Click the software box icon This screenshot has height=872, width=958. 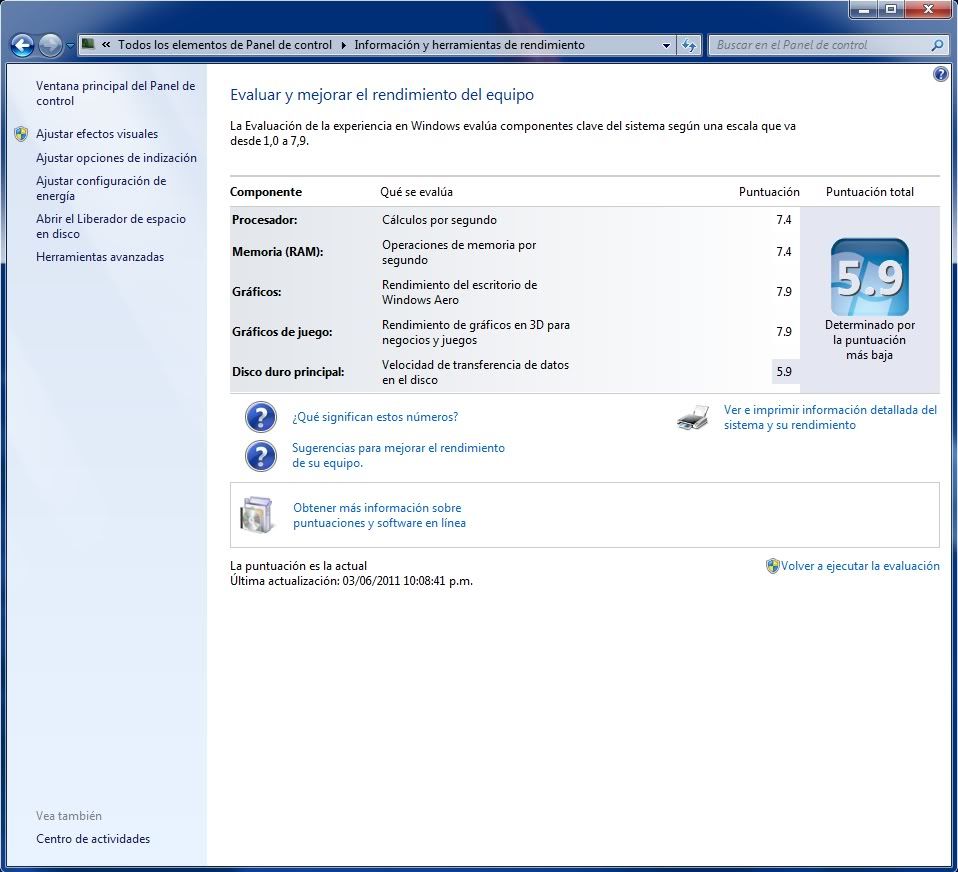tap(256, 515)
